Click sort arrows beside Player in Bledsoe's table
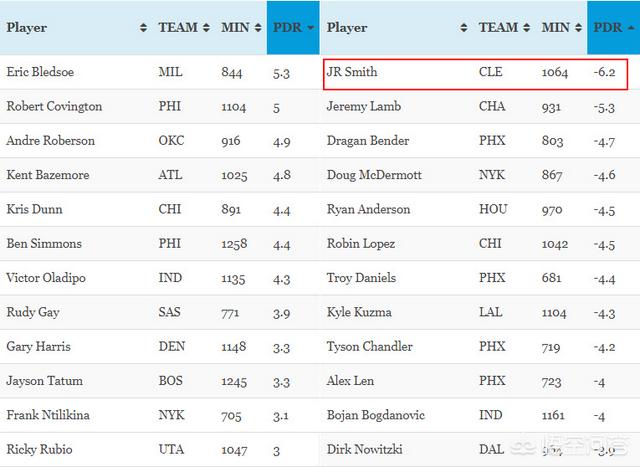Viewport: 640px width, 467px height. tap(143, 28)
